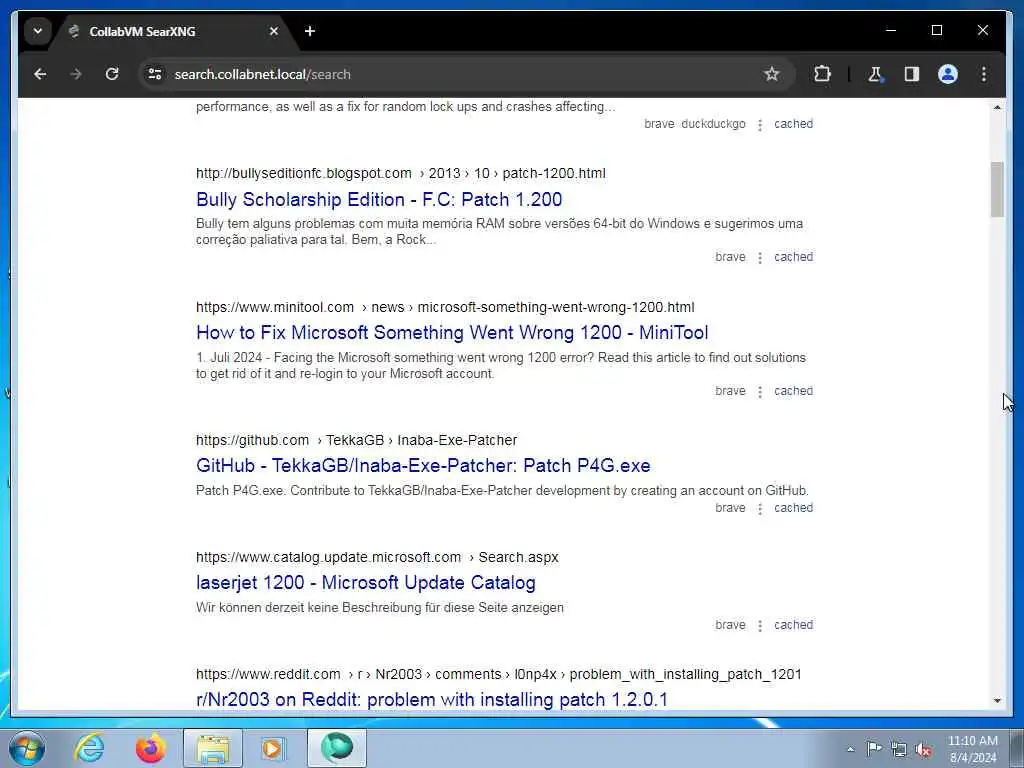Image resolution: width=1024 pixels, height=768 pixels.
Task: Open Bully Scholarship Edition Patch 1.200 result
Action: tap(379, 199)
